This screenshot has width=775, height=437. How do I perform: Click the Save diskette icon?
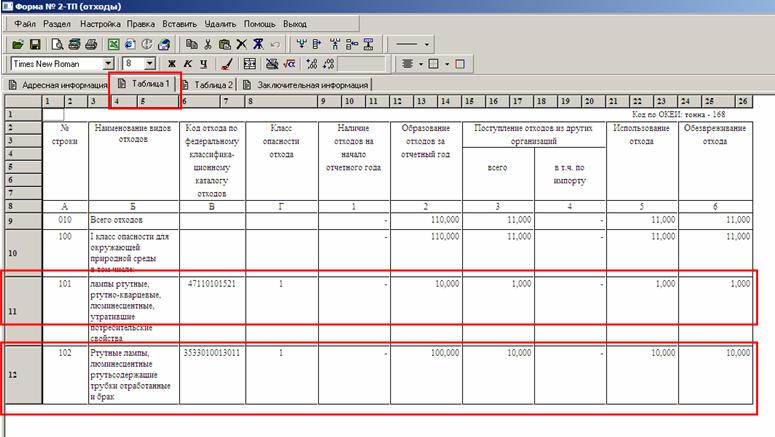pyautogui.click(x=34, y=44)
